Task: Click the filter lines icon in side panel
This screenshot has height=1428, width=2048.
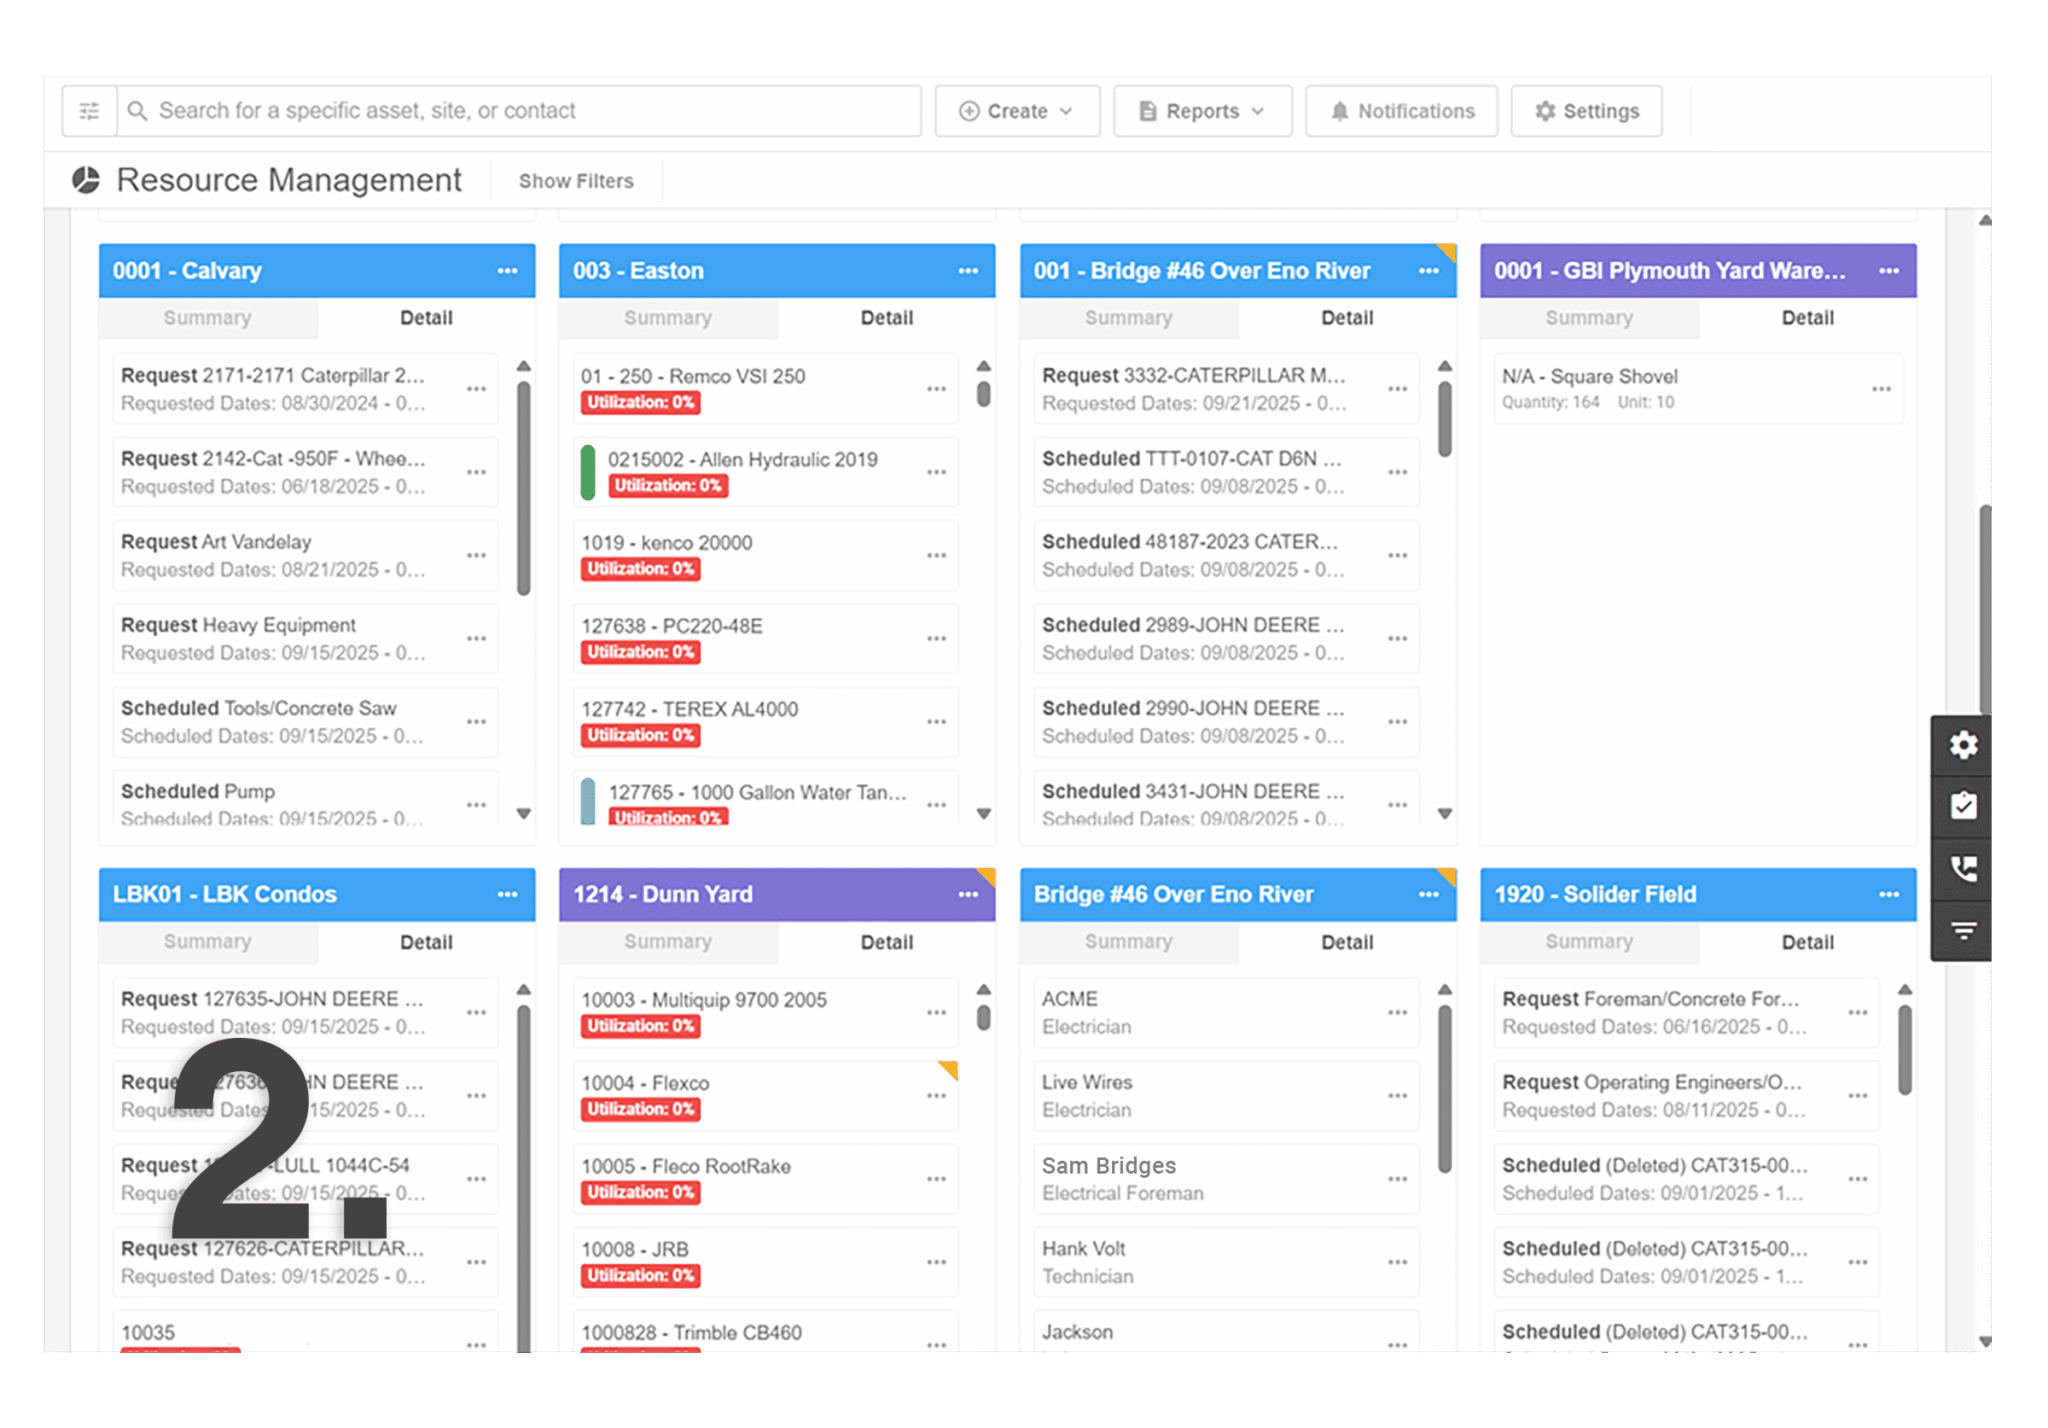Action: point(1963,931)
